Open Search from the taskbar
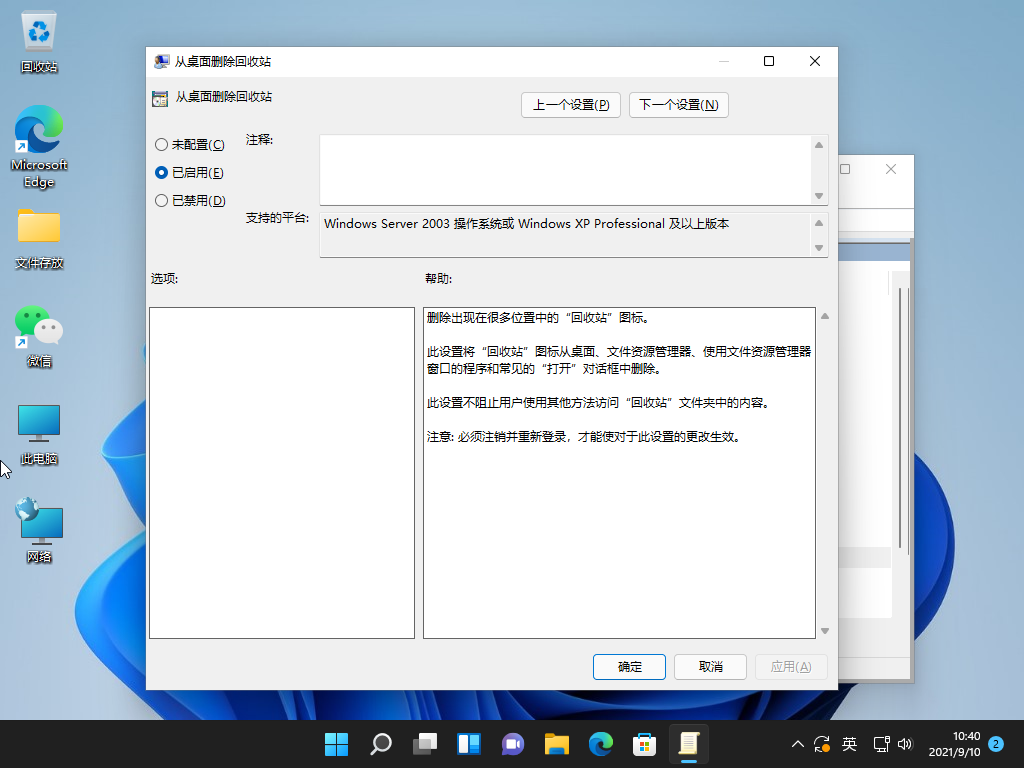The width and height of the screenshot is (1024, 768). [x=381, y=744]
